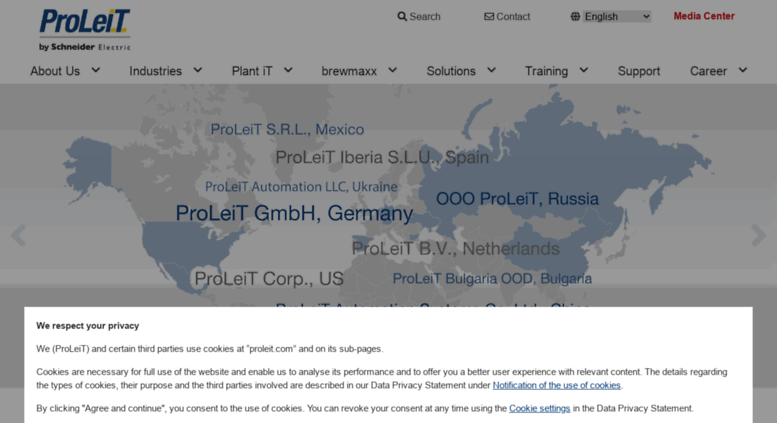This screenshot has height=423, width=777.
Task: Expand the Career chevron
Action: coord(743,70)
